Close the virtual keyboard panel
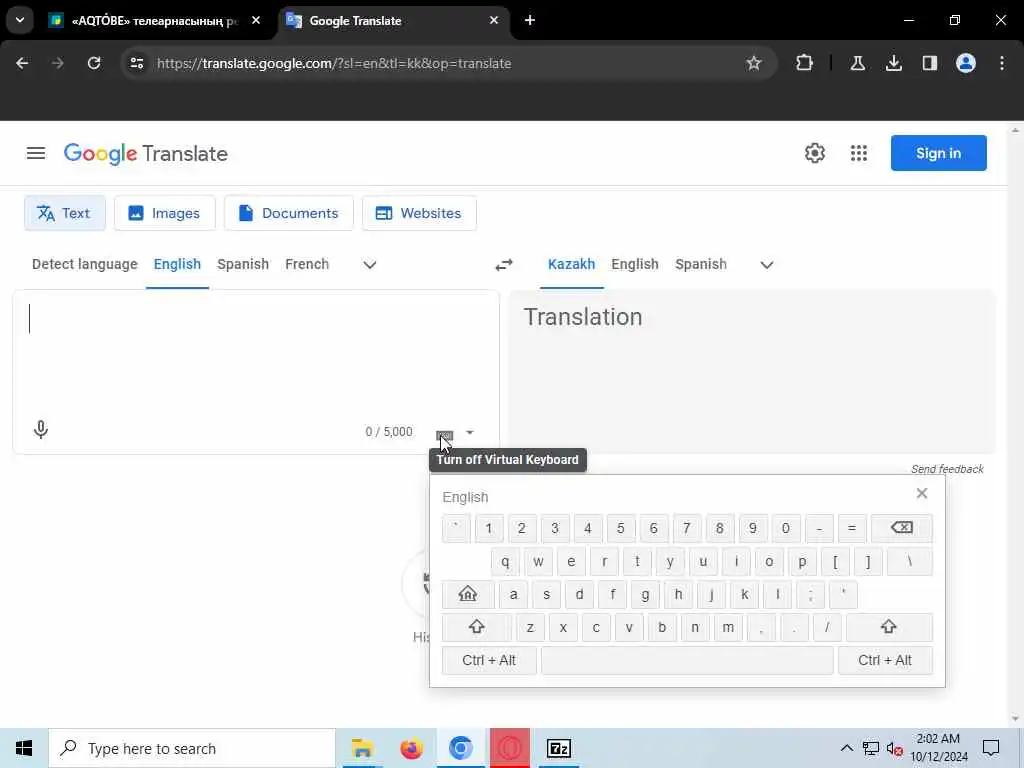 pos(921,494)
